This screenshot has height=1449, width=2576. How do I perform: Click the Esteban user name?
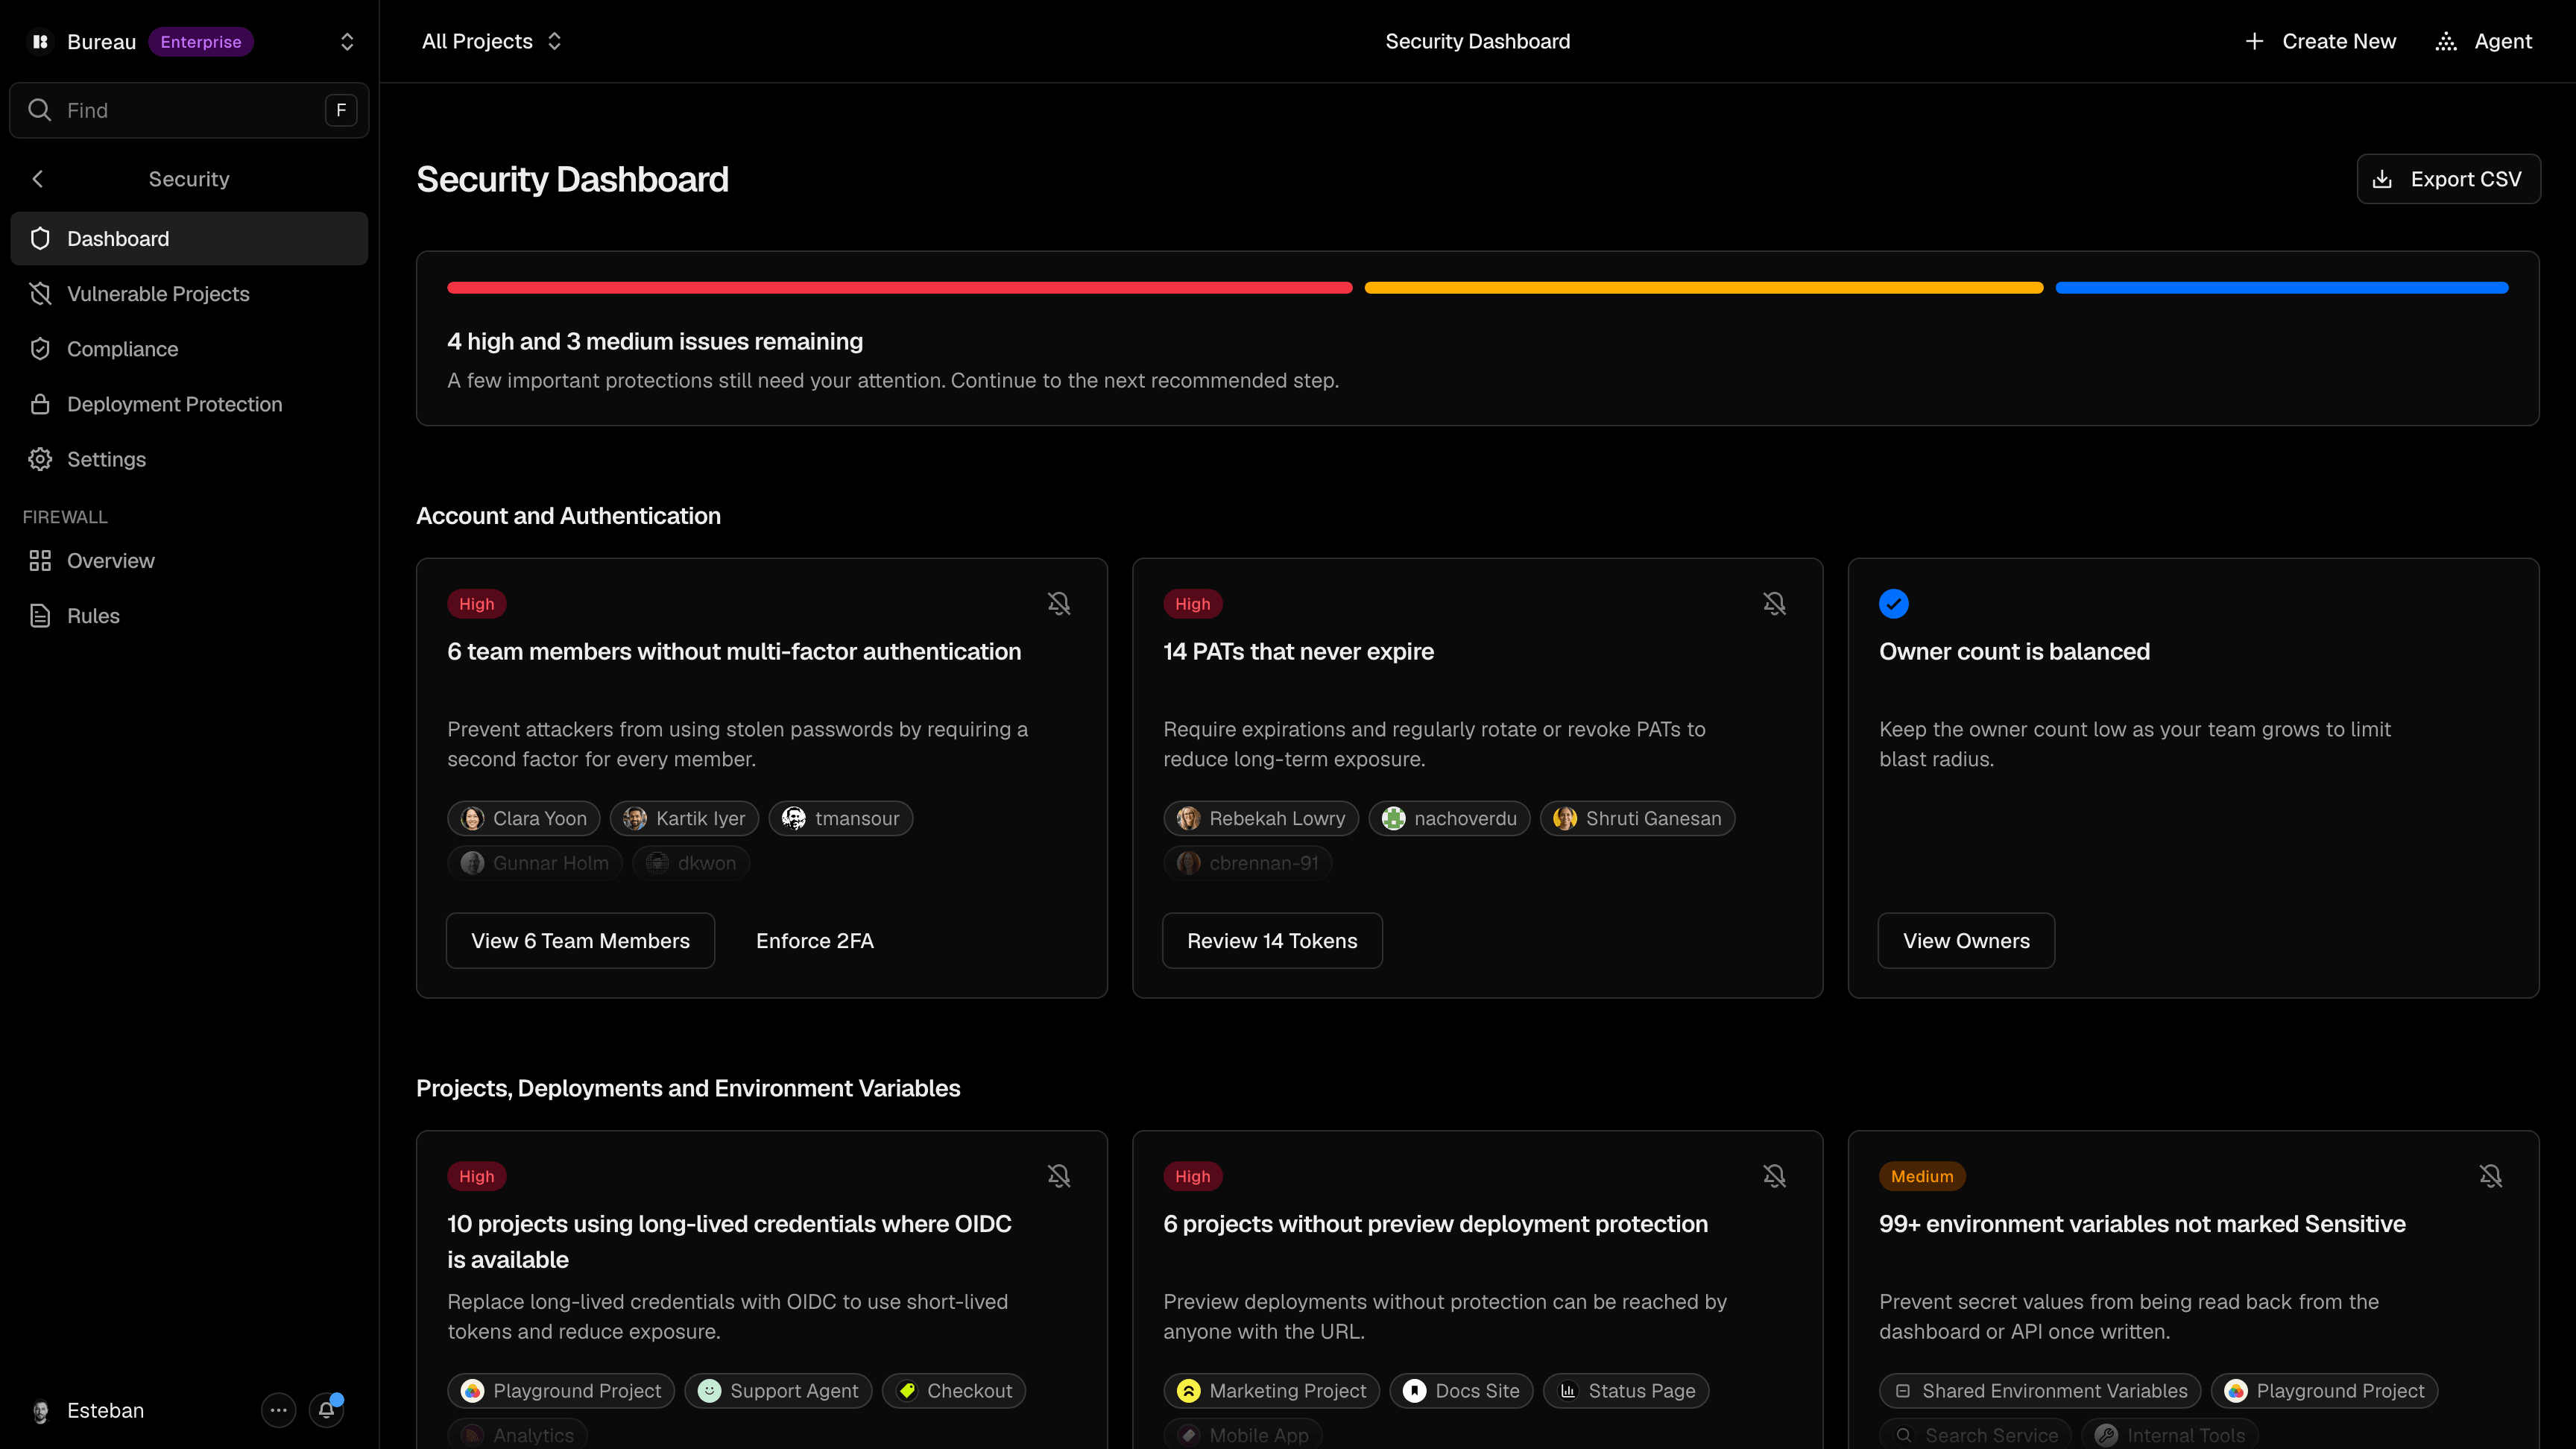point(105,1411)
